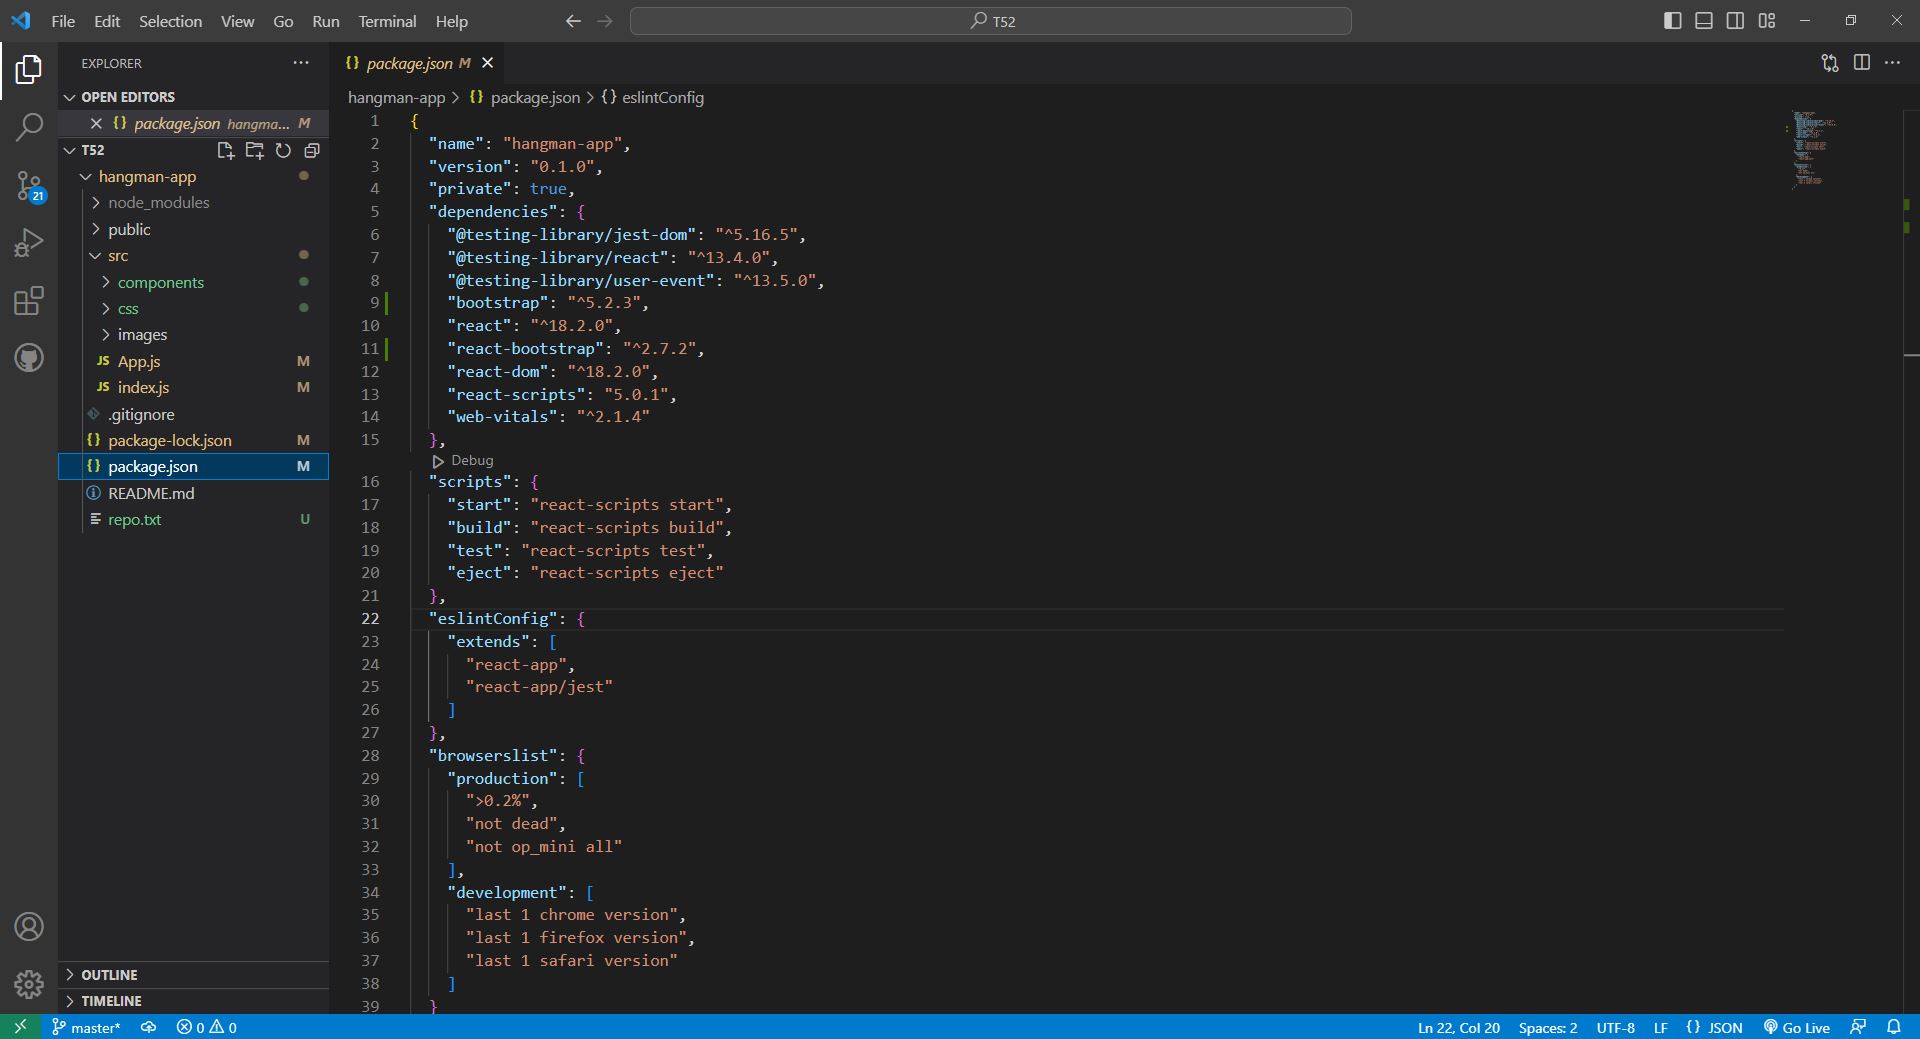1920x1039 pixels.
Task: Open the Help menu
Action: [451, 21]
